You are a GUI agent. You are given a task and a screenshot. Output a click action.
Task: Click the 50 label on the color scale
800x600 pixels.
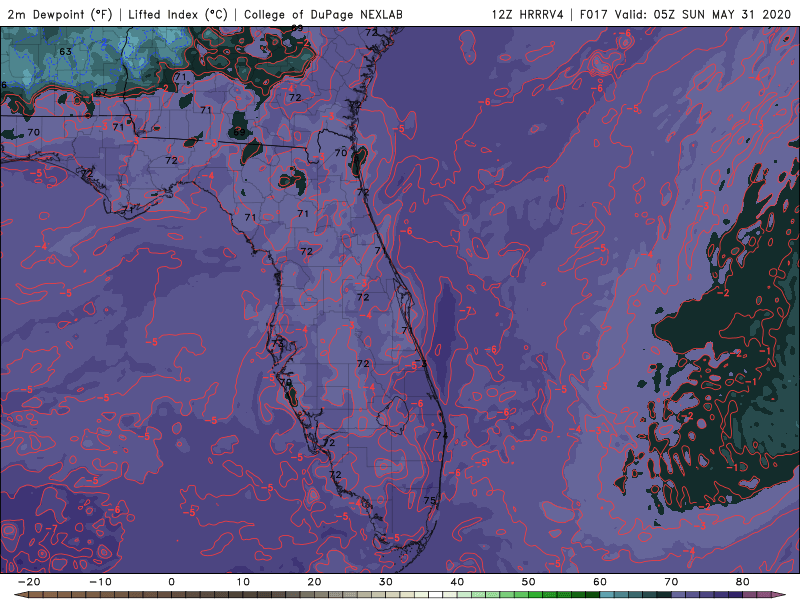[x=529, y=582]
